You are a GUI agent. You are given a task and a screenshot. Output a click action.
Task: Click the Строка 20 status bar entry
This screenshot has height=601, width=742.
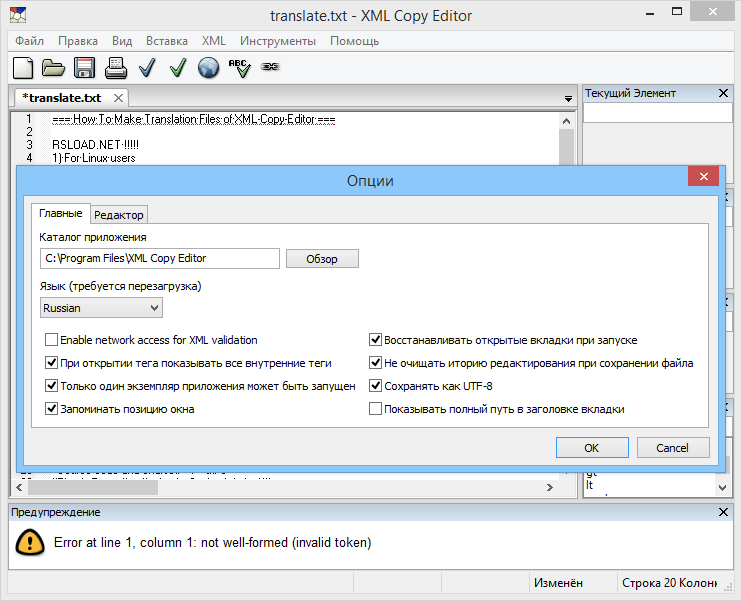pos(669,583)
